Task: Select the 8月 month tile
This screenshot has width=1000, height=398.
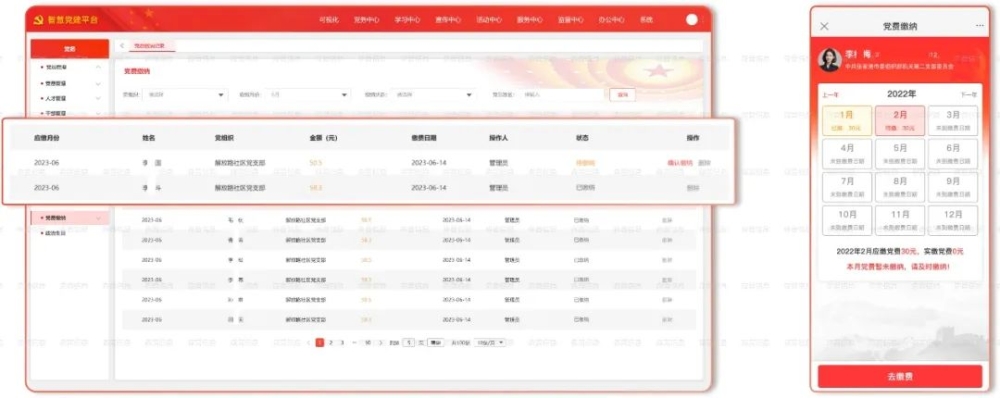Action: click(x=899, y=187)
